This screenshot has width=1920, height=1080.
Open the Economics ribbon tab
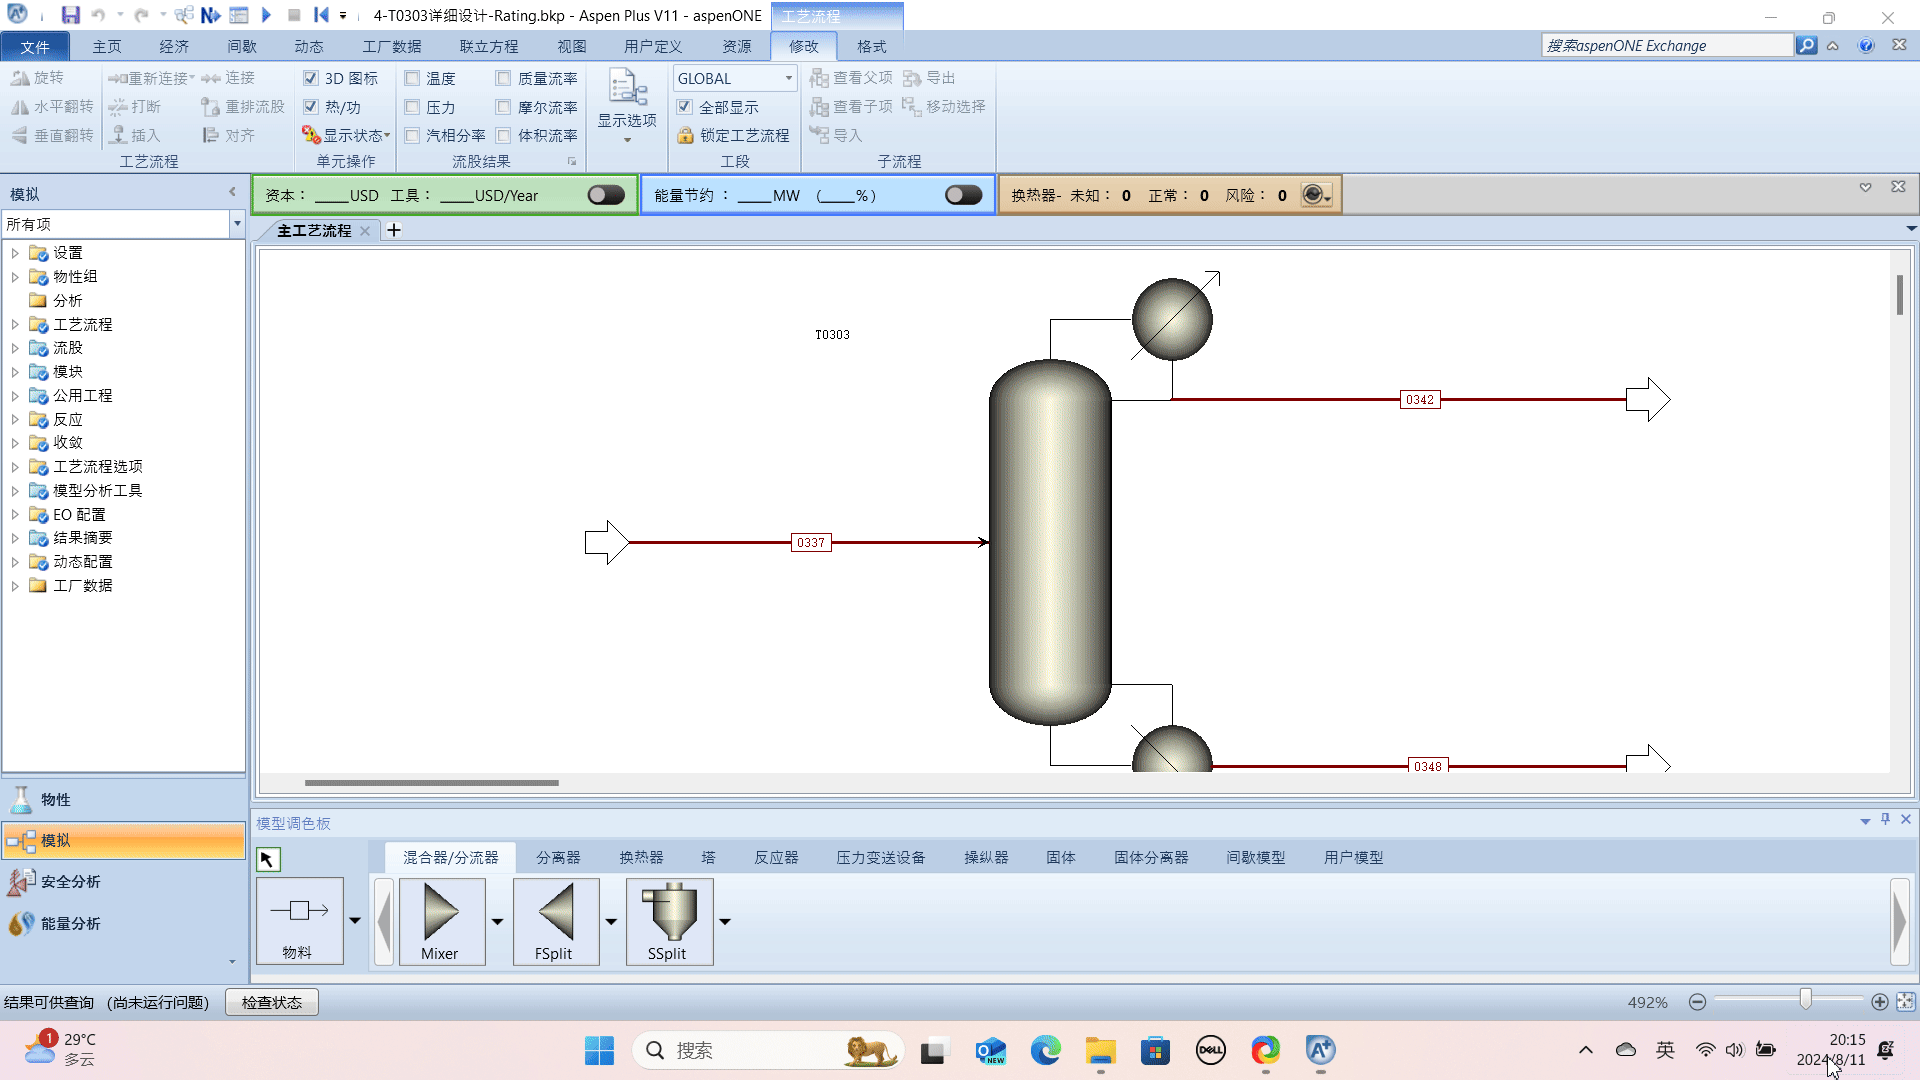pyautogui.click(x=174, y=46)
